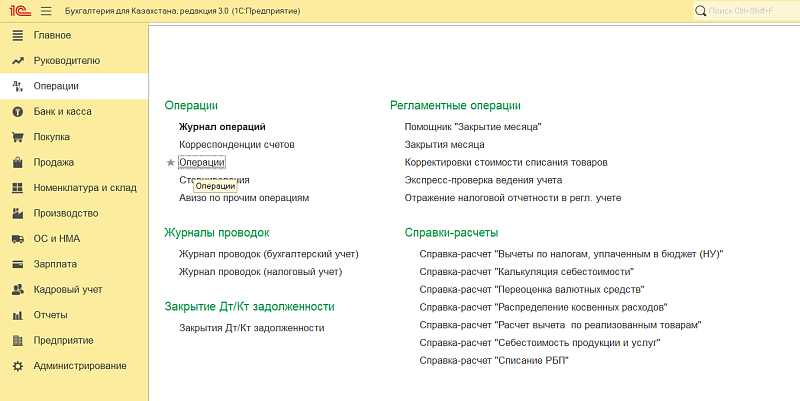The image size is (800, 401).
Task: Launch Помощник "Закрытие месяца"
Action: coord(472,127)
